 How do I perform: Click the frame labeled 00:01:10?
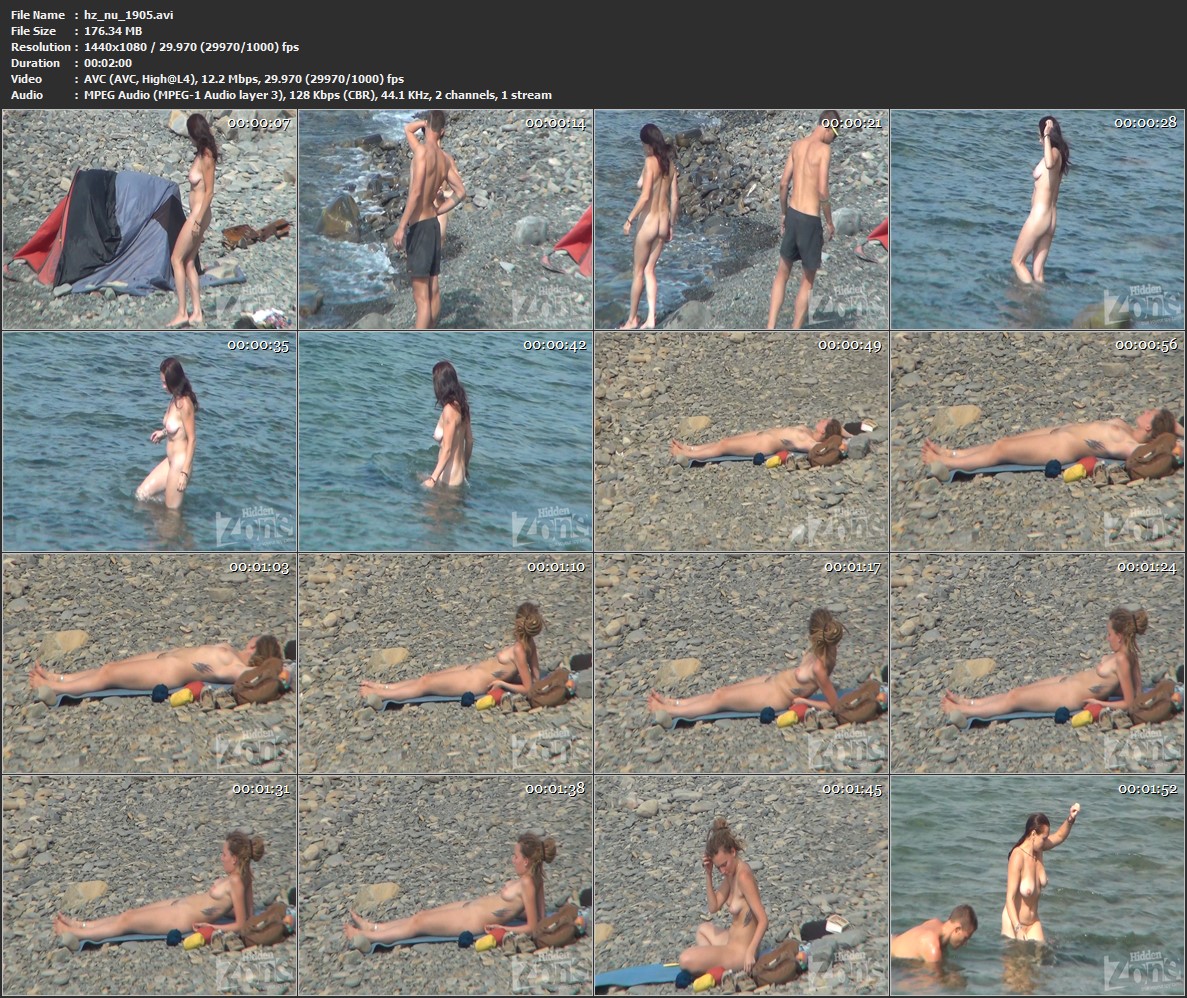point(446,664)
